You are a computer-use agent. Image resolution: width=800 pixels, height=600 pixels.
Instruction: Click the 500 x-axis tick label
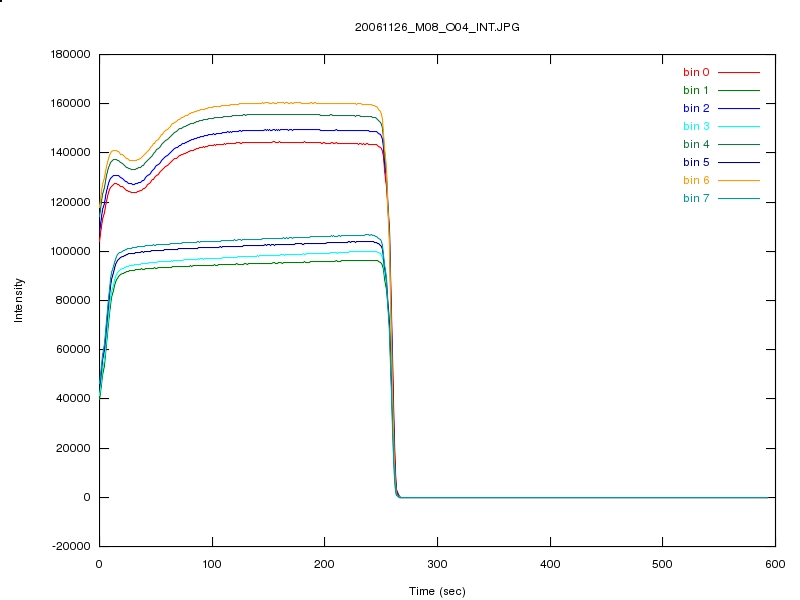pyautogui.click(x=662, y=564)
